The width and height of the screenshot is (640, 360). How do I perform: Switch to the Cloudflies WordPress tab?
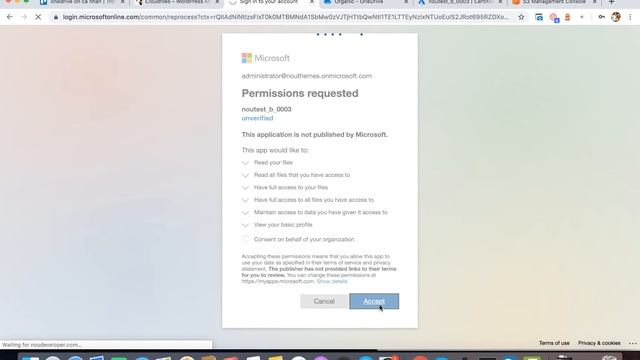coord(176,2)
